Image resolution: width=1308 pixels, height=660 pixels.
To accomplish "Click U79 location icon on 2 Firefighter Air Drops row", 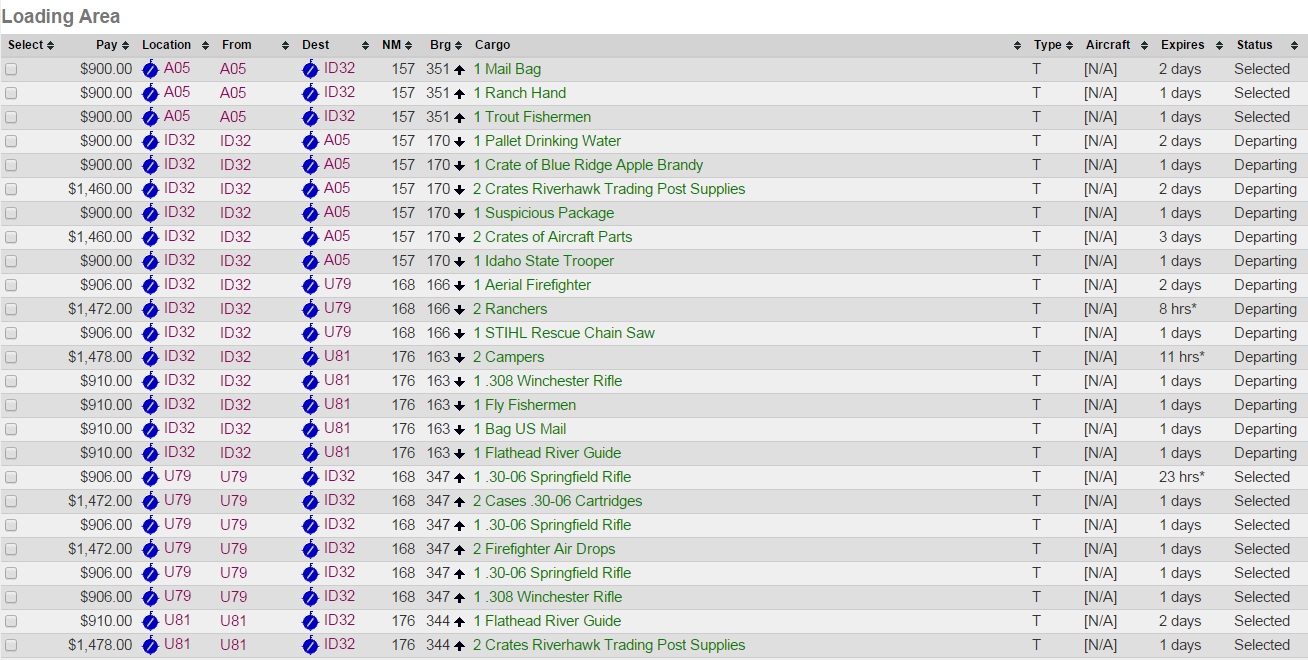I will (150, 549).
